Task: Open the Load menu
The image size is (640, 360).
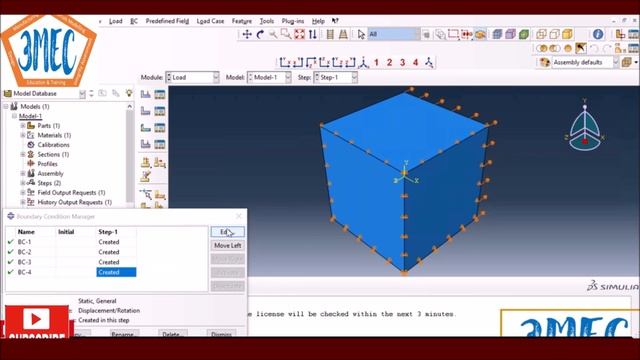Action: click(116, 21)
